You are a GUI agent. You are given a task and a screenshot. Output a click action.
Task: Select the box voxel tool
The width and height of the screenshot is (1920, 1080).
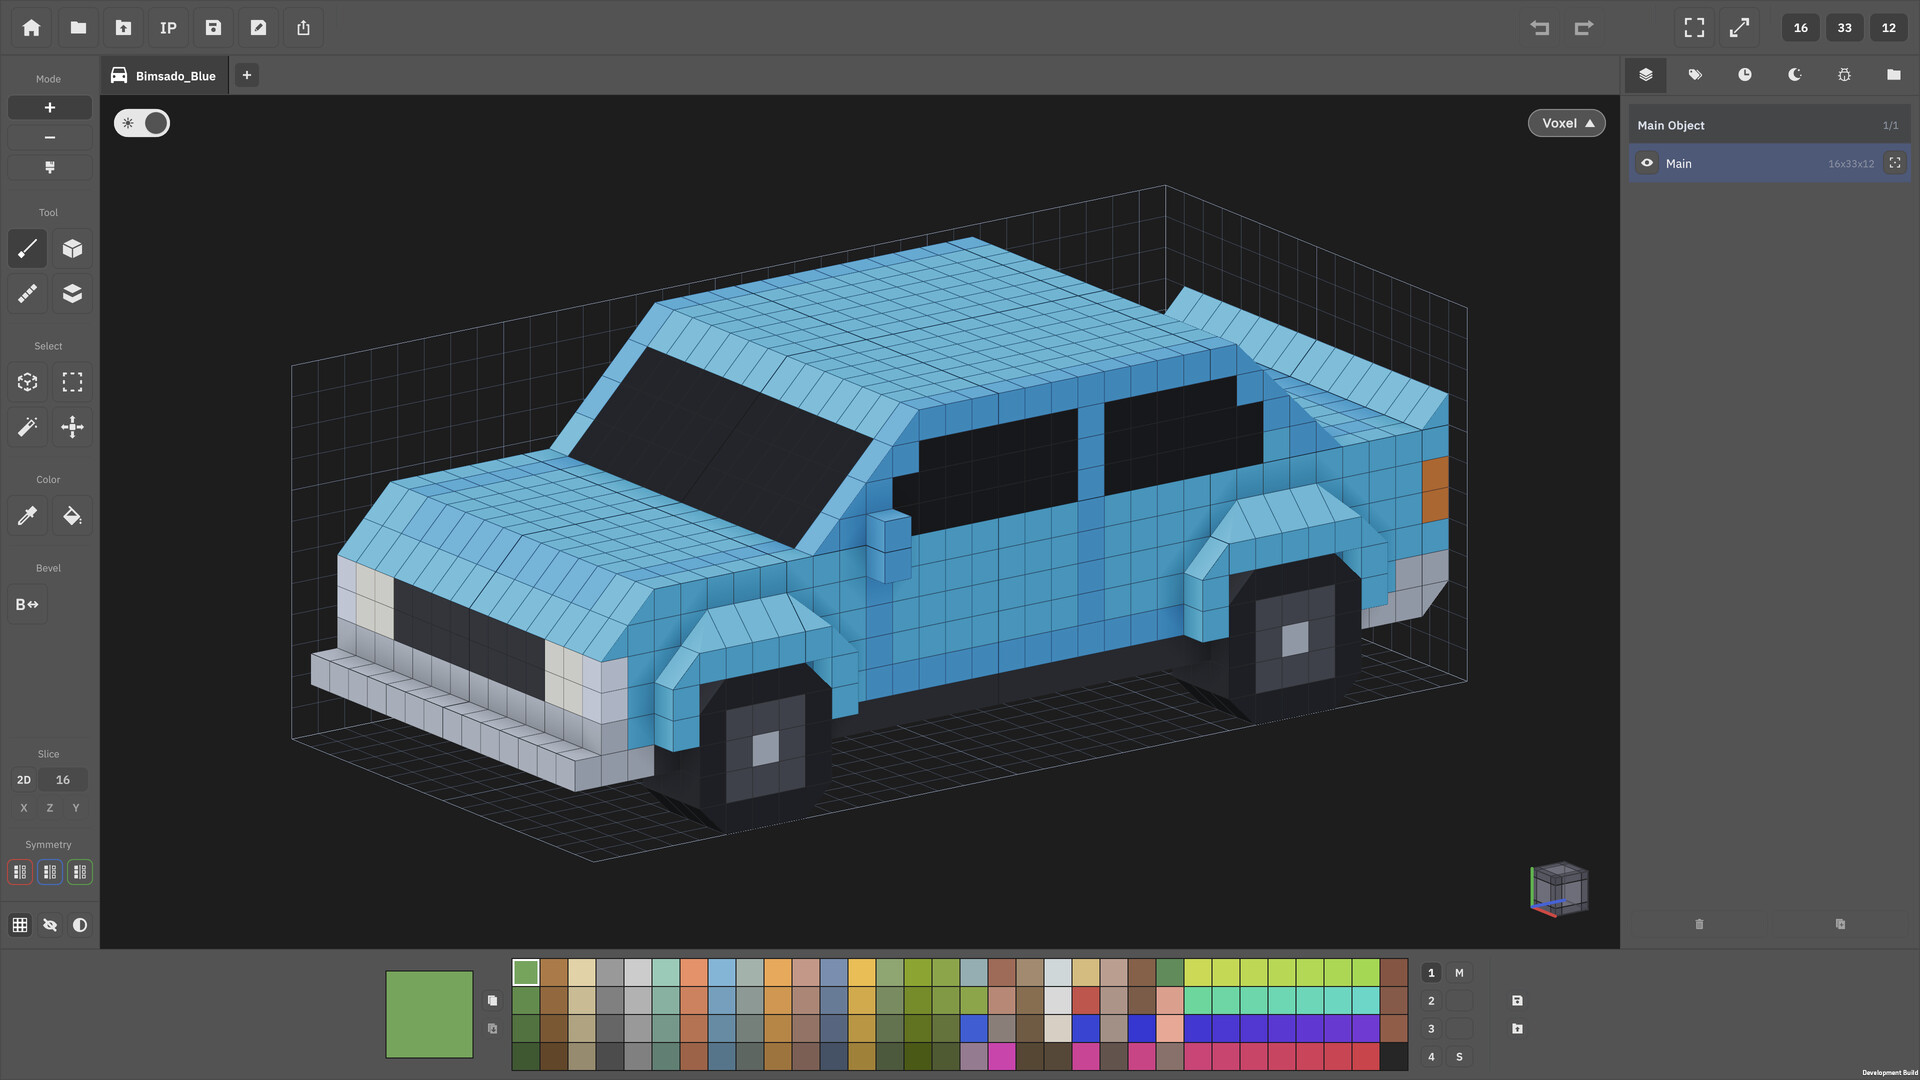click(x=72, y=249)
